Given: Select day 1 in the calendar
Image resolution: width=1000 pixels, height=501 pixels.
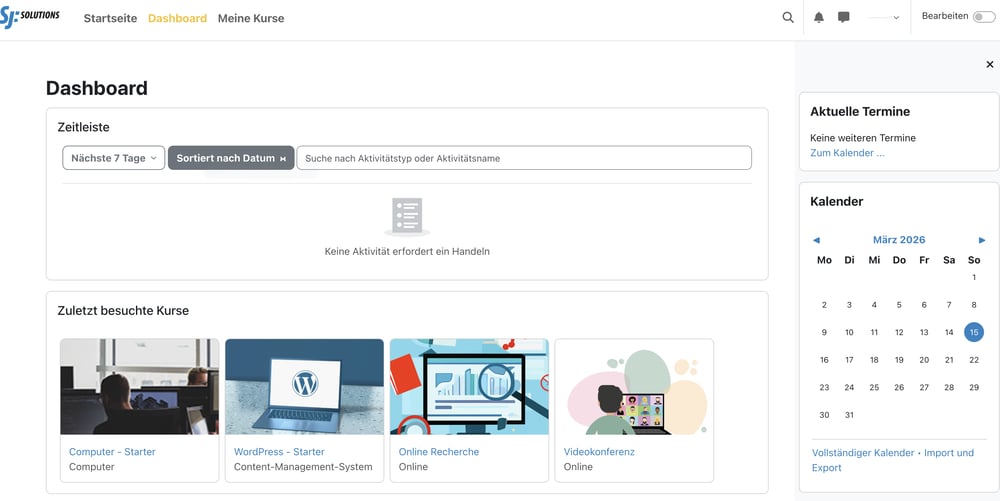Looking at the screenshot, I should click(974, 277).
